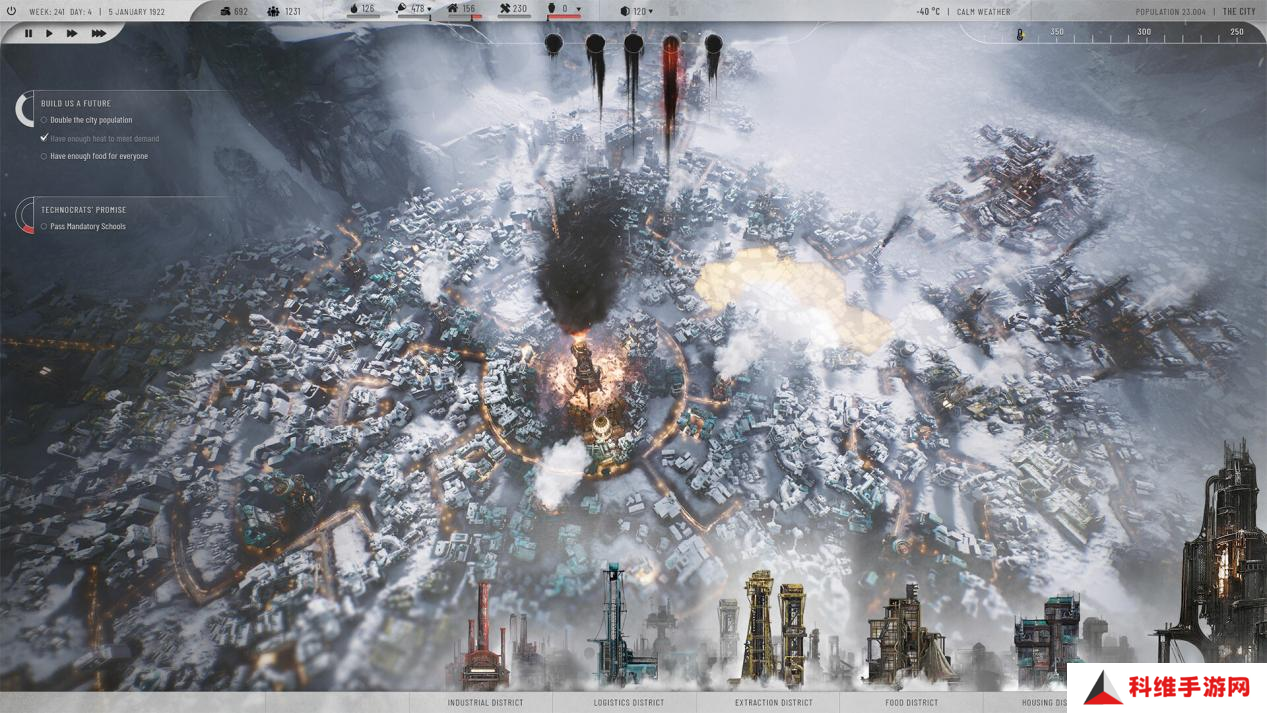Click the POPULATION 23,004 label

[x=1170, y=12]
